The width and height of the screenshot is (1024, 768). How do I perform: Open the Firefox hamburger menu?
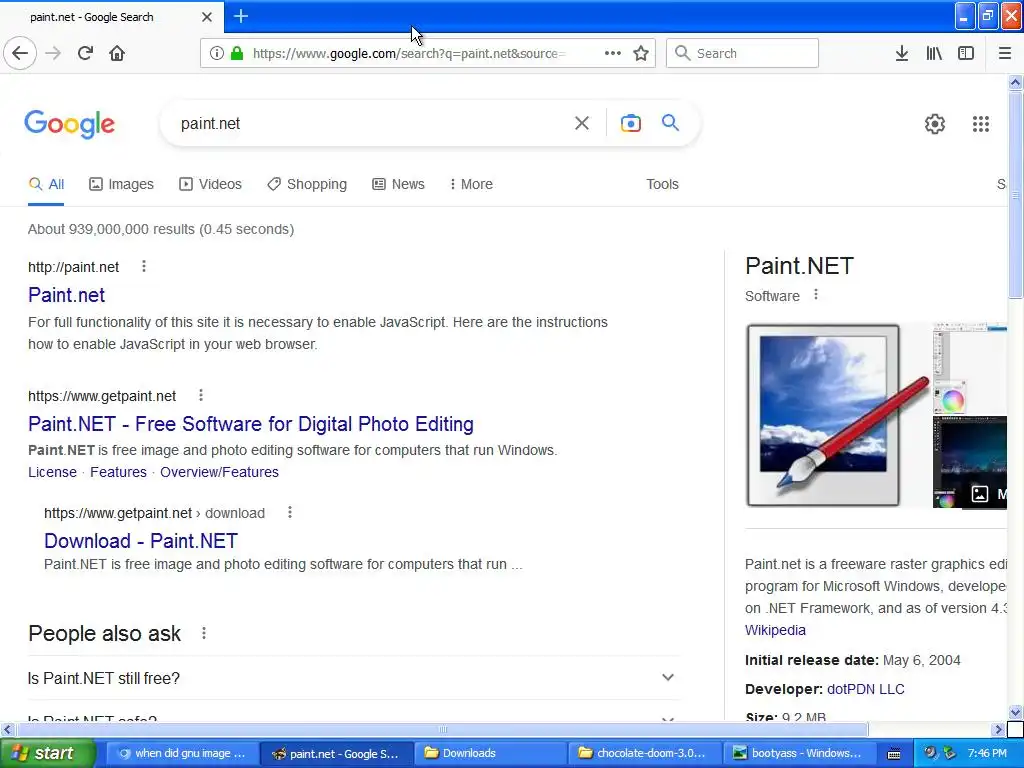(x=1004, y=54)
